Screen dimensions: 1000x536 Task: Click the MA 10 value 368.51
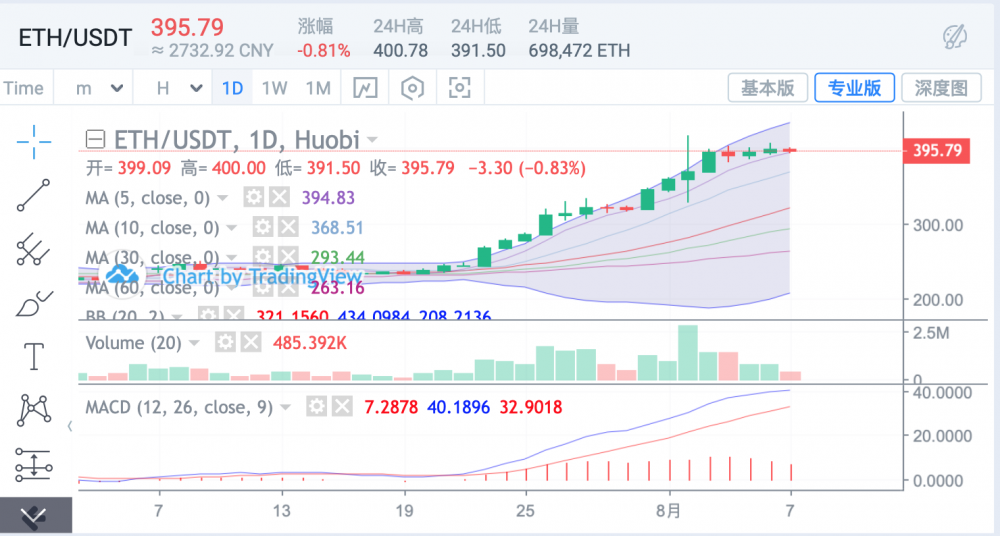[x=337, y=228]
